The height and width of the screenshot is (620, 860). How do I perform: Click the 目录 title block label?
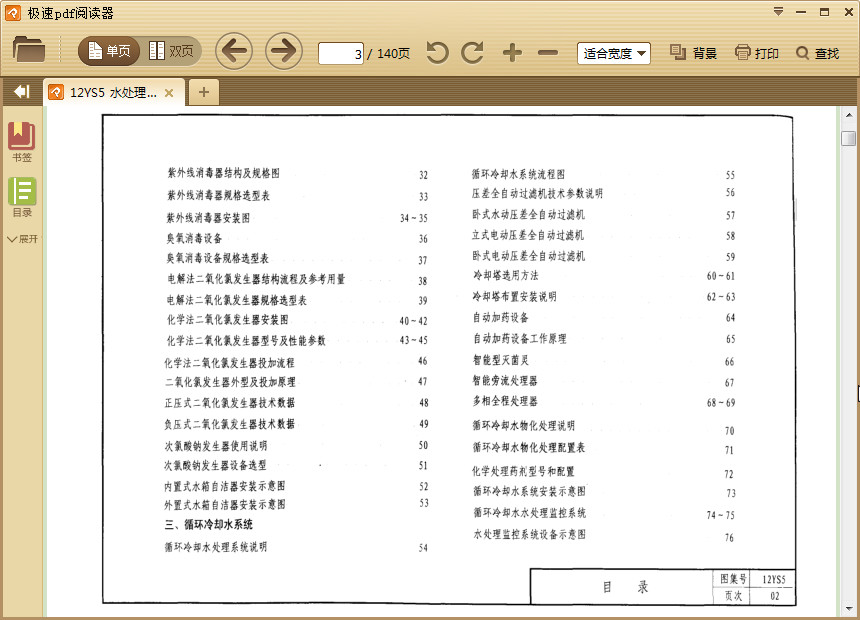pos(626,587)
